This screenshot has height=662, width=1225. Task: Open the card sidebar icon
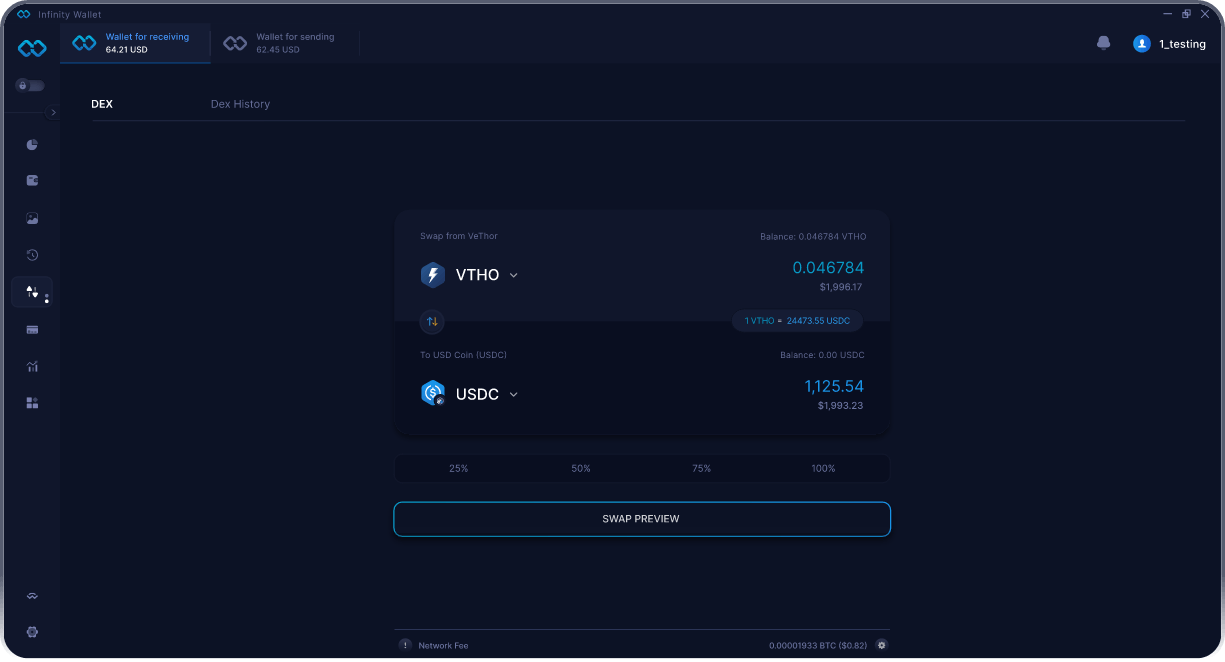(32, 329)
